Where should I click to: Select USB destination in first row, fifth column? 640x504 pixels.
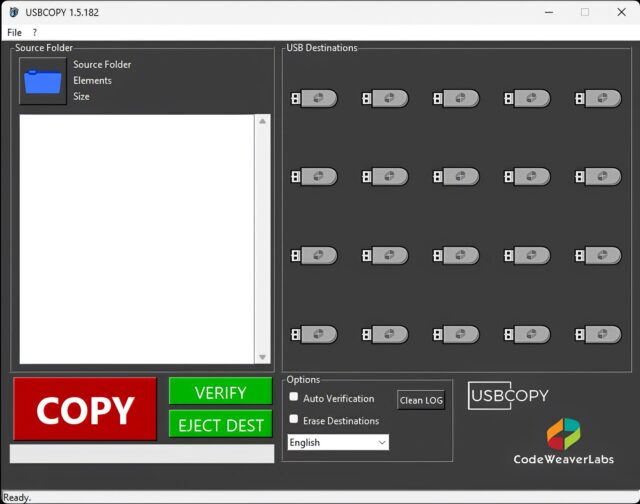coord(598,98)
